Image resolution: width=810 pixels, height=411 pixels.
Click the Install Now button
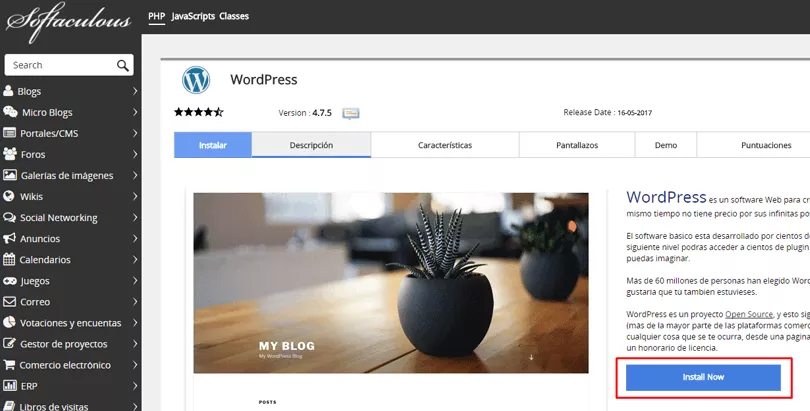point(703,377)
